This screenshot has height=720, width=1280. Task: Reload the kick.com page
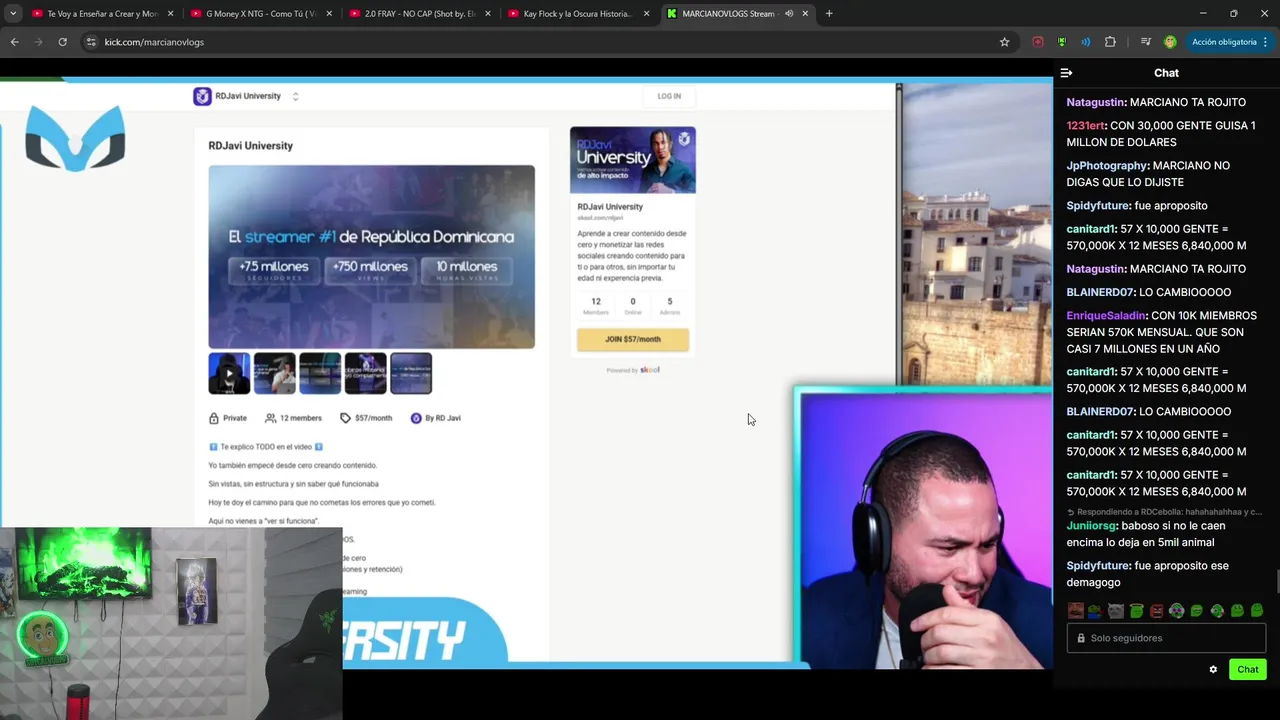[x=62, y=42]
